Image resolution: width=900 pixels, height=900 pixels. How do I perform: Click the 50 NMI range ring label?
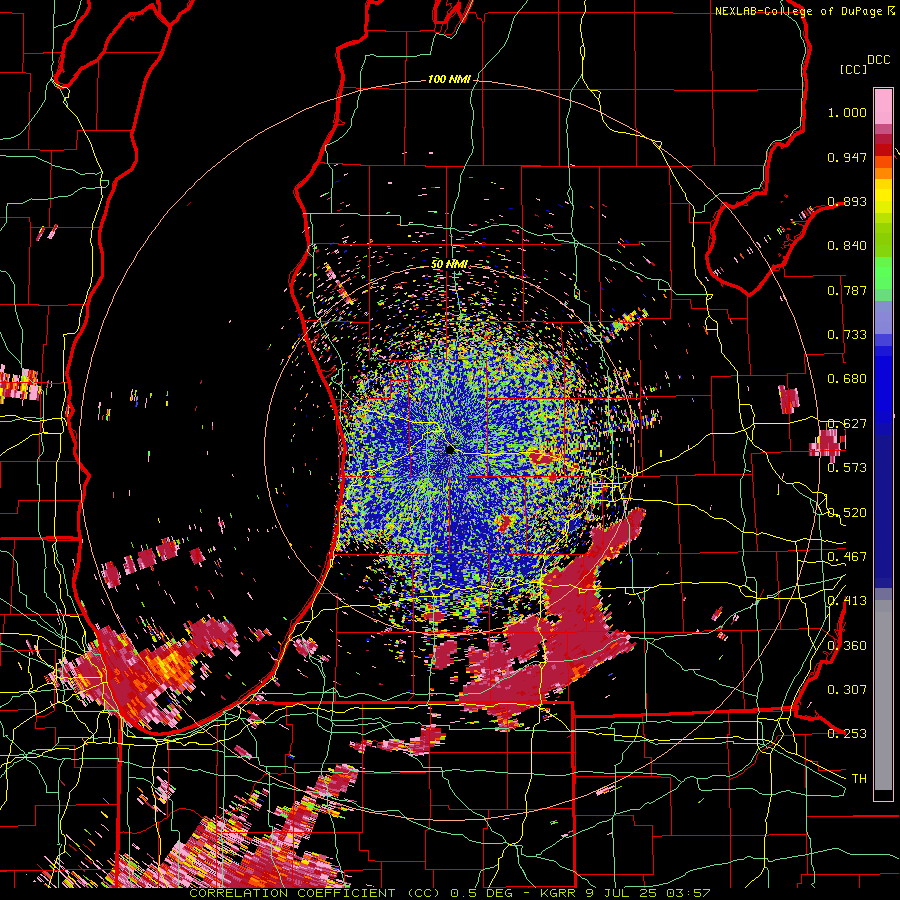(x=449, y=264)
